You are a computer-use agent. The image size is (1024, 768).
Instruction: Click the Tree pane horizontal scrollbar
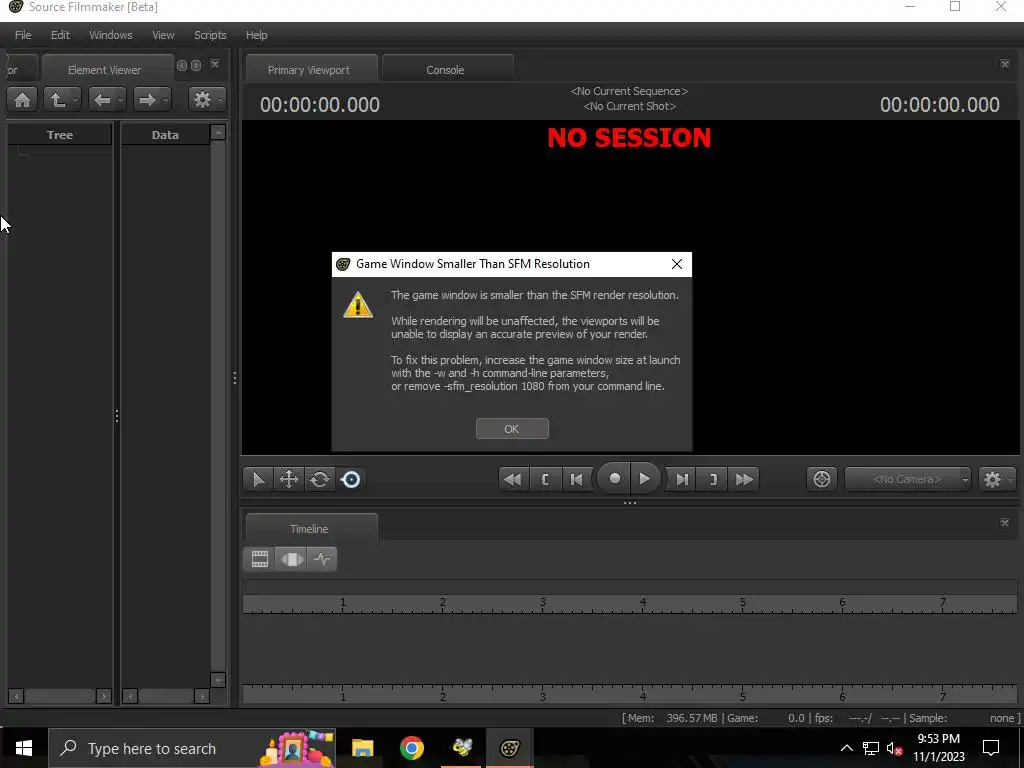(59, 696)
